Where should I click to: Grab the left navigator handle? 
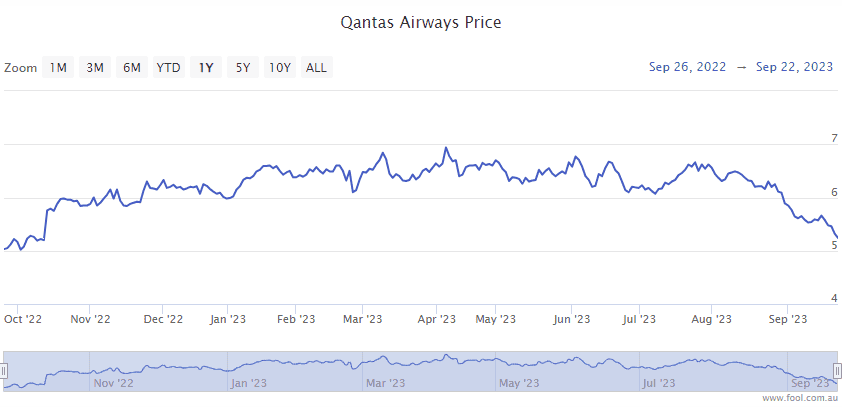(4, 370)
